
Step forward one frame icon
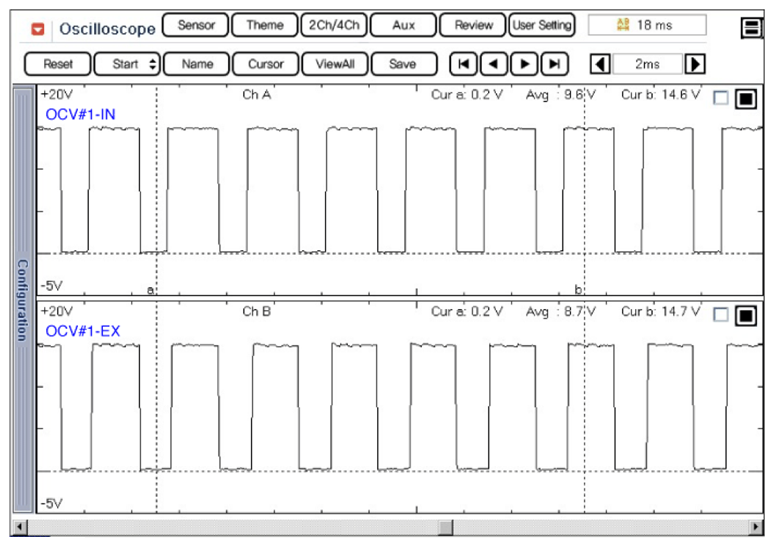tap(524, 64)
